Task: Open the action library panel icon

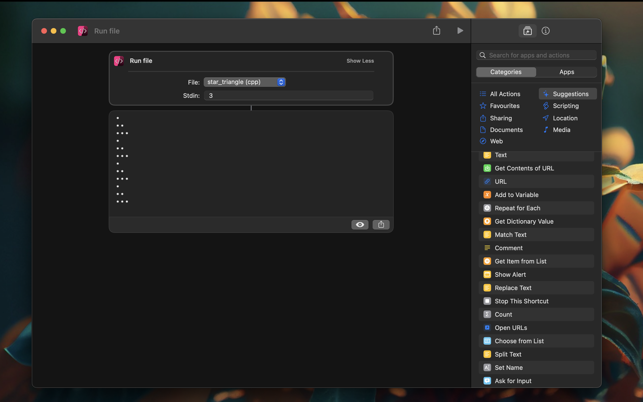Action: pos(528,31)
